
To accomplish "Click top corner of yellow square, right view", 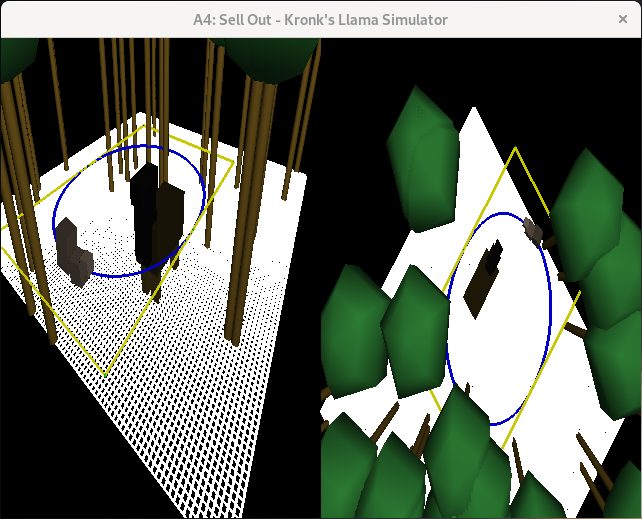I will [515, 149].
